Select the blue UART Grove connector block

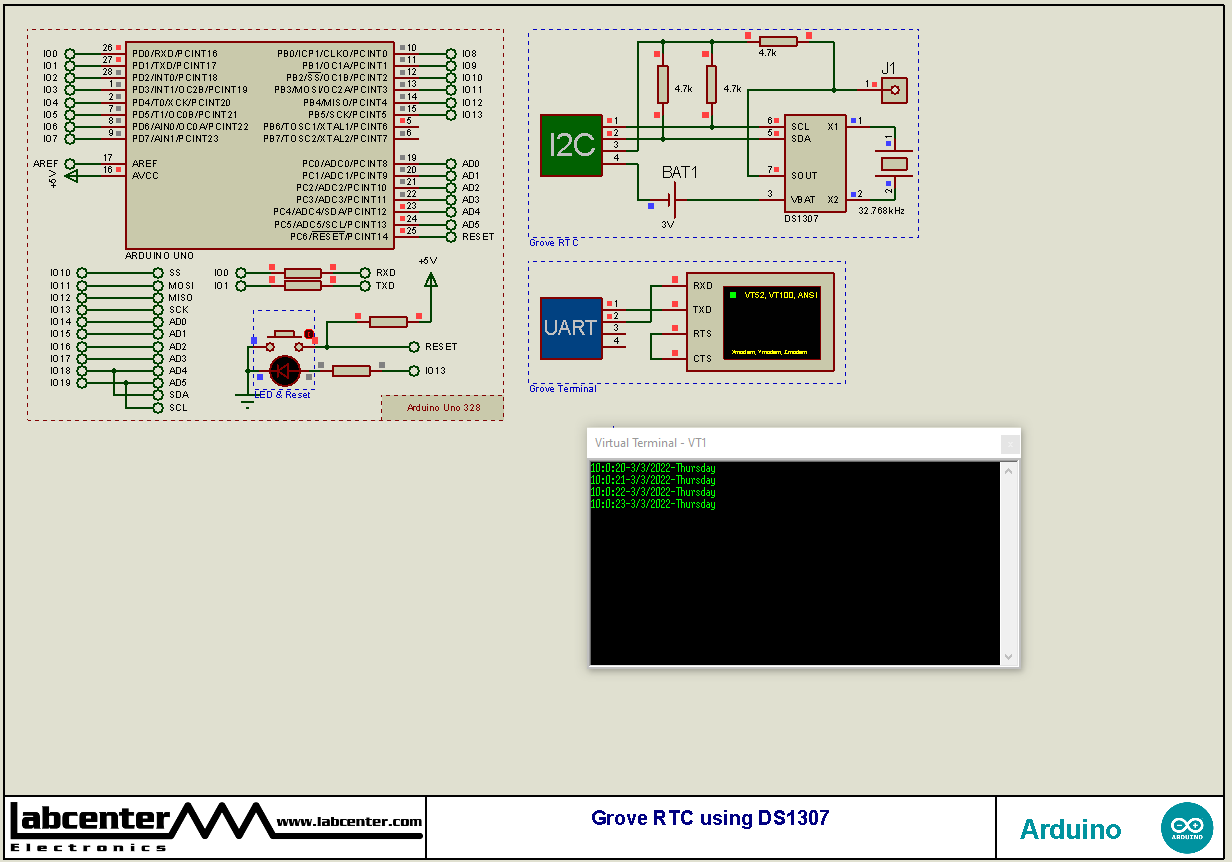(571, 327)
